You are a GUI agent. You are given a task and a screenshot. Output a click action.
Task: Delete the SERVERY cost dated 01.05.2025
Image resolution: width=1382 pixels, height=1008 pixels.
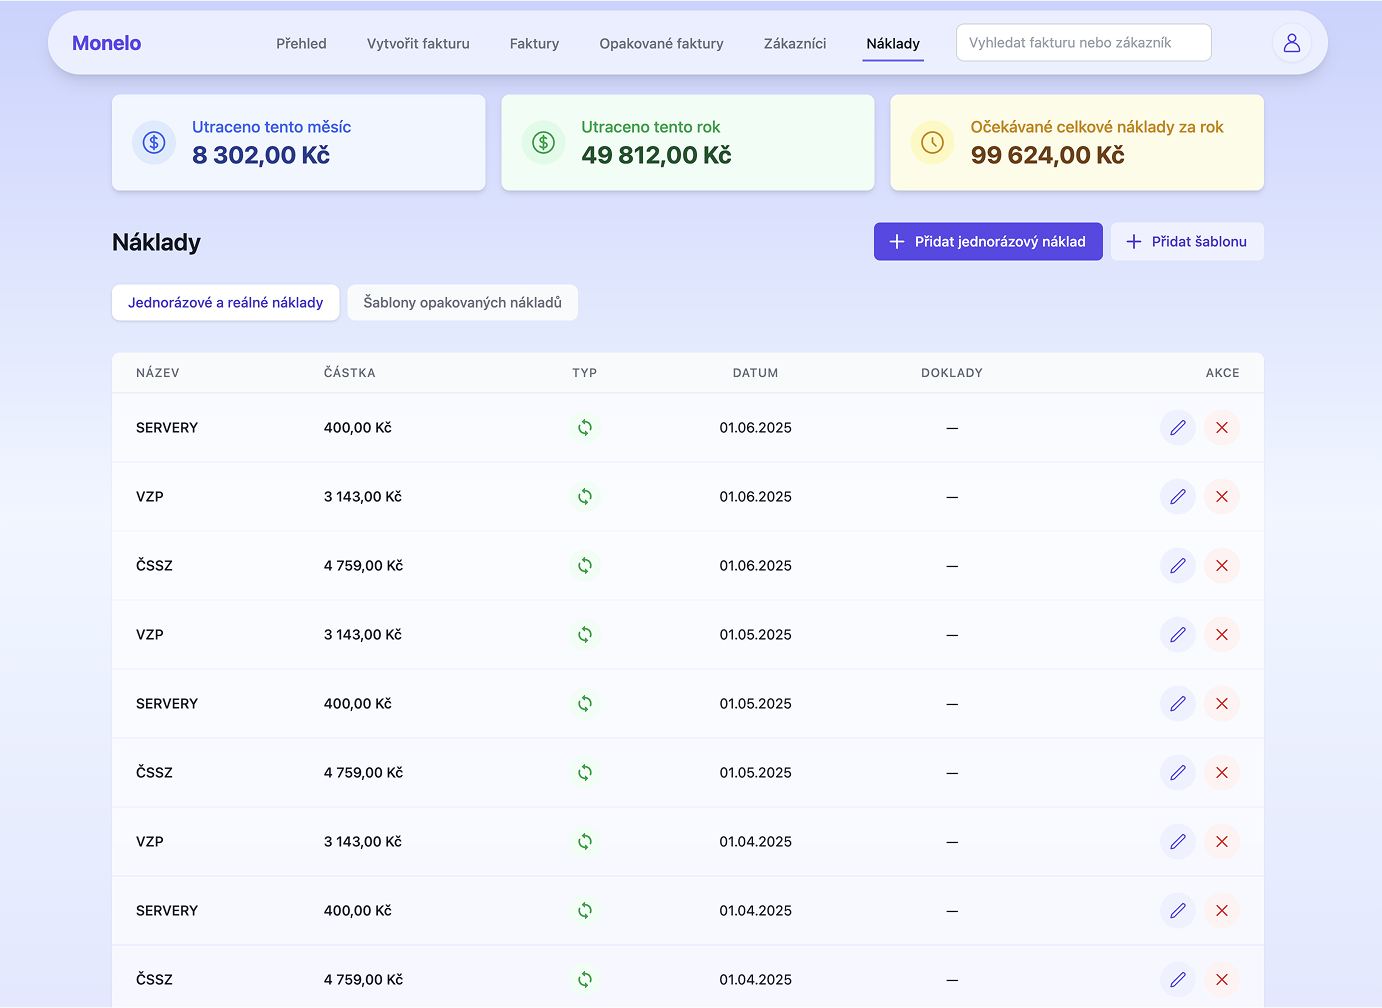click(1222, 704)
